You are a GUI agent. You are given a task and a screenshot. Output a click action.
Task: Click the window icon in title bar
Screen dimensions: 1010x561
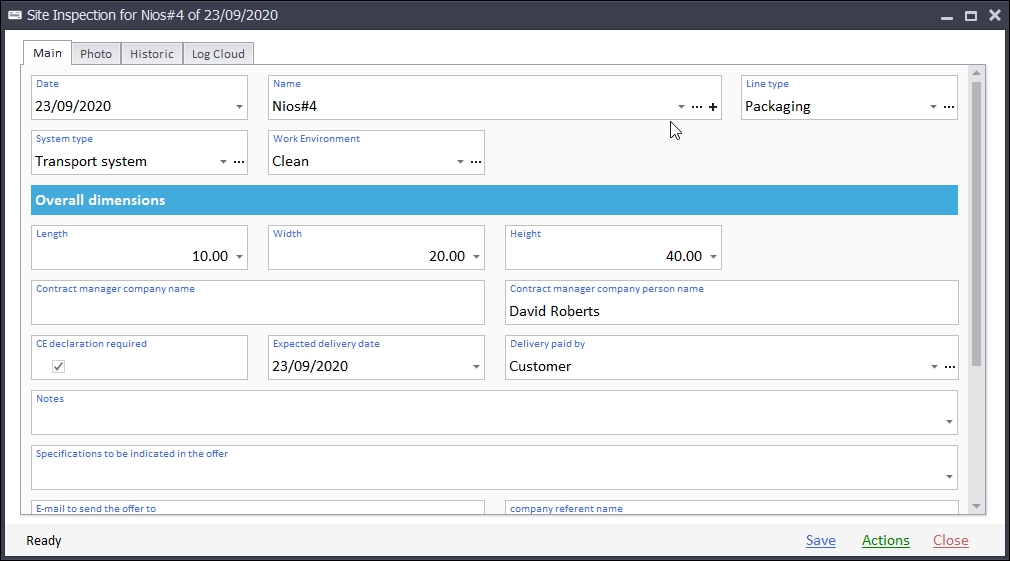[15, 15]
